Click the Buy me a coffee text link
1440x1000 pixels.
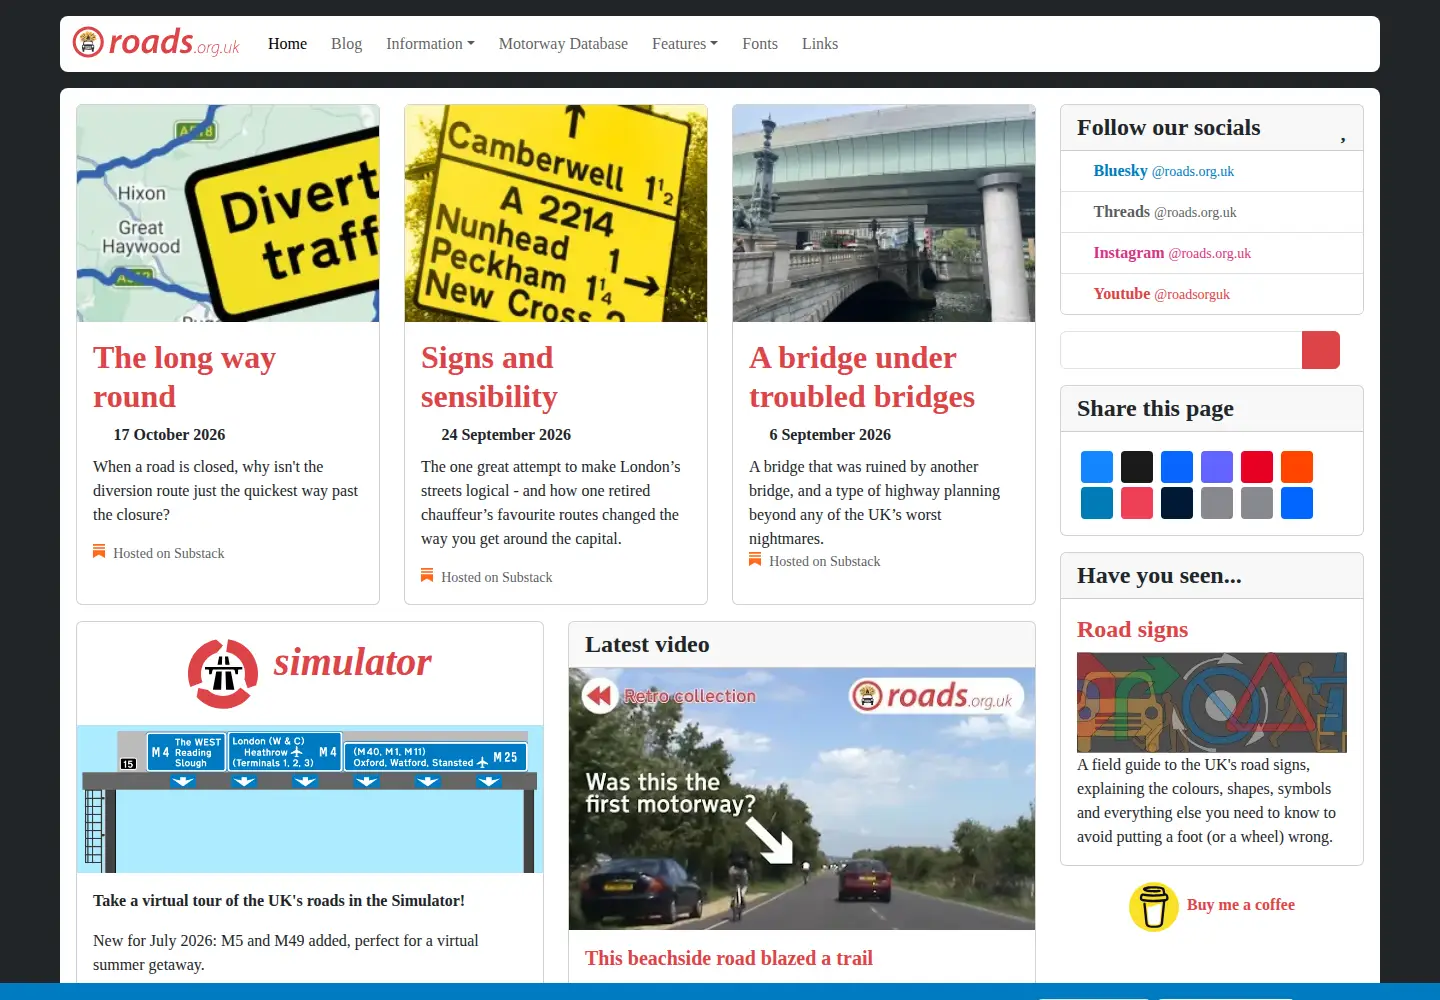[x=1241, y=905]
